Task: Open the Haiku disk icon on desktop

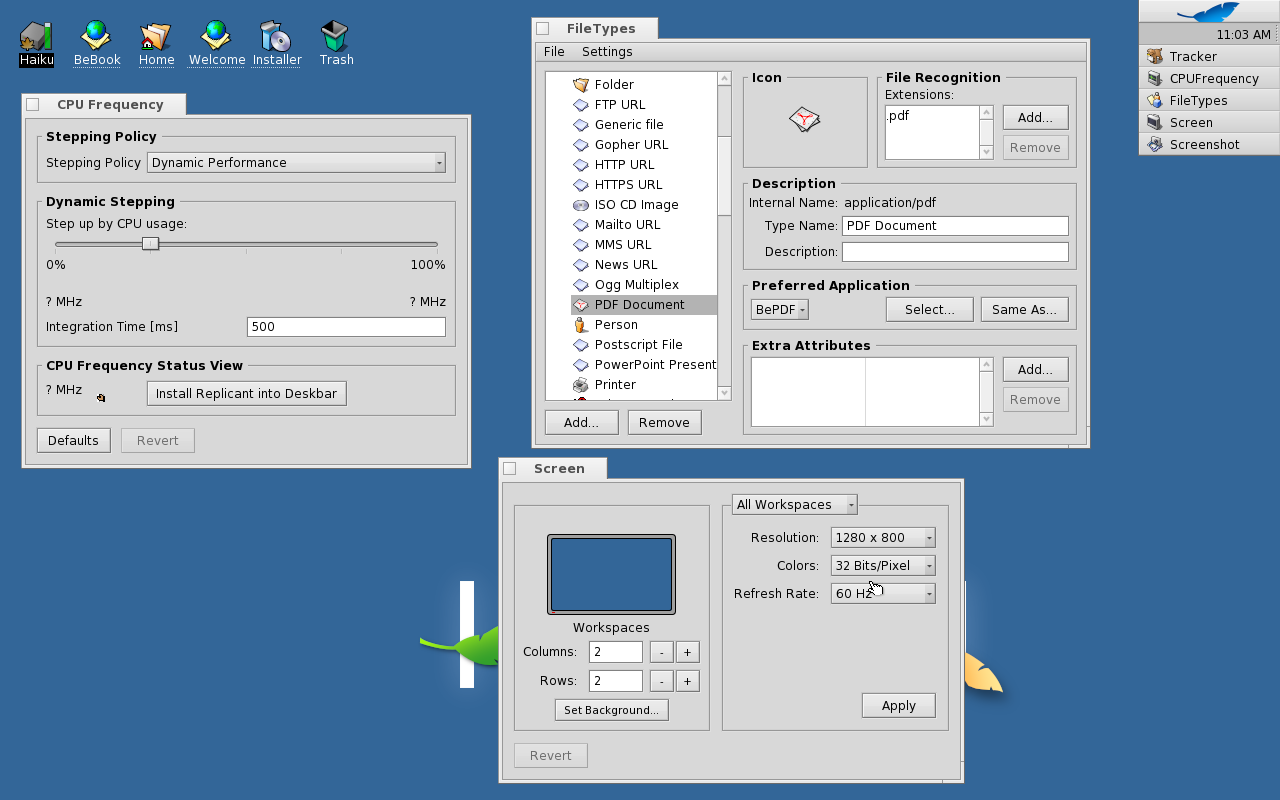Action: pos(36,36)
